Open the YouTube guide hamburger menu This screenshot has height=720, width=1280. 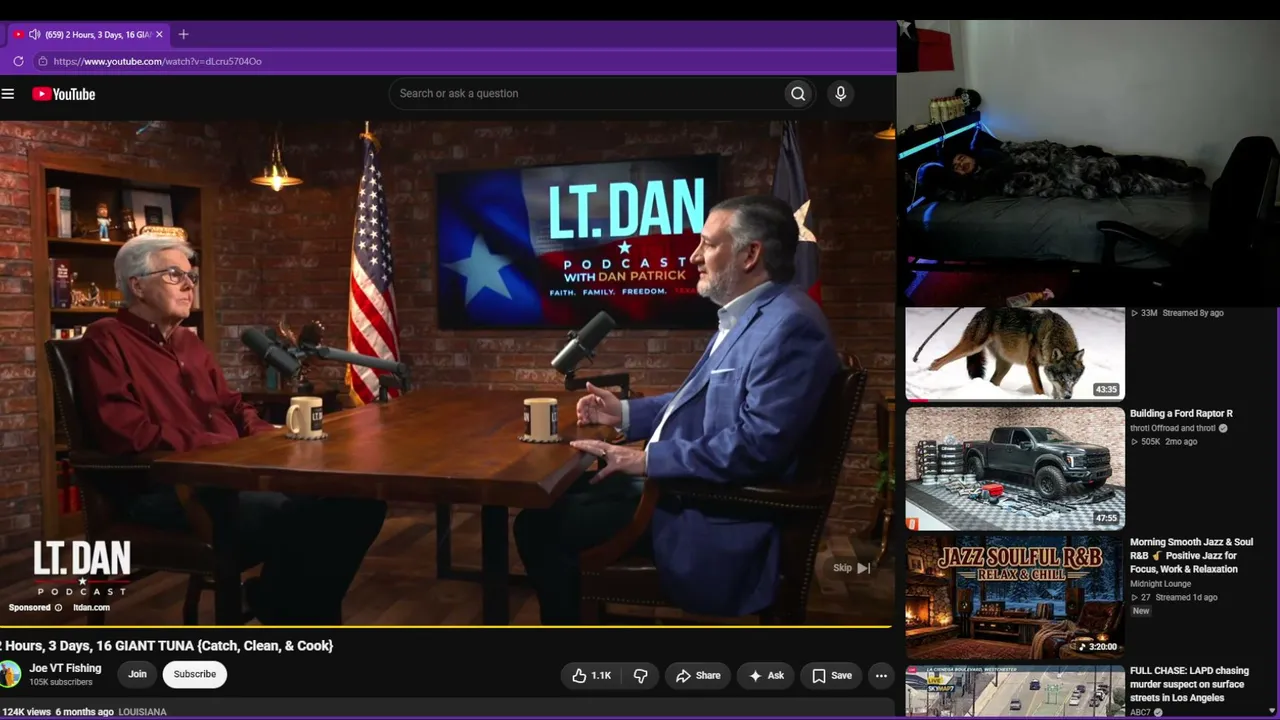point(8,94)
